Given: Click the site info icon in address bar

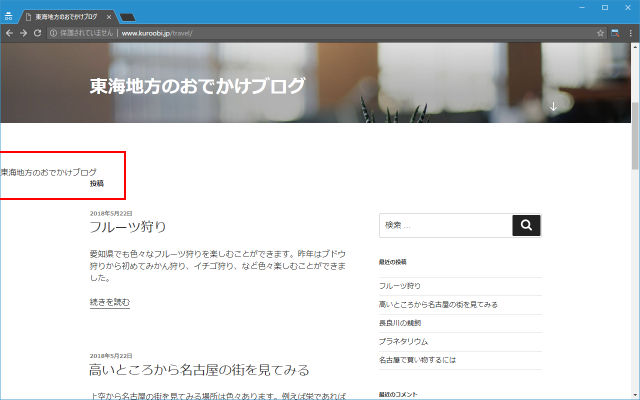Looking at the screenshot, I should 53,33.
